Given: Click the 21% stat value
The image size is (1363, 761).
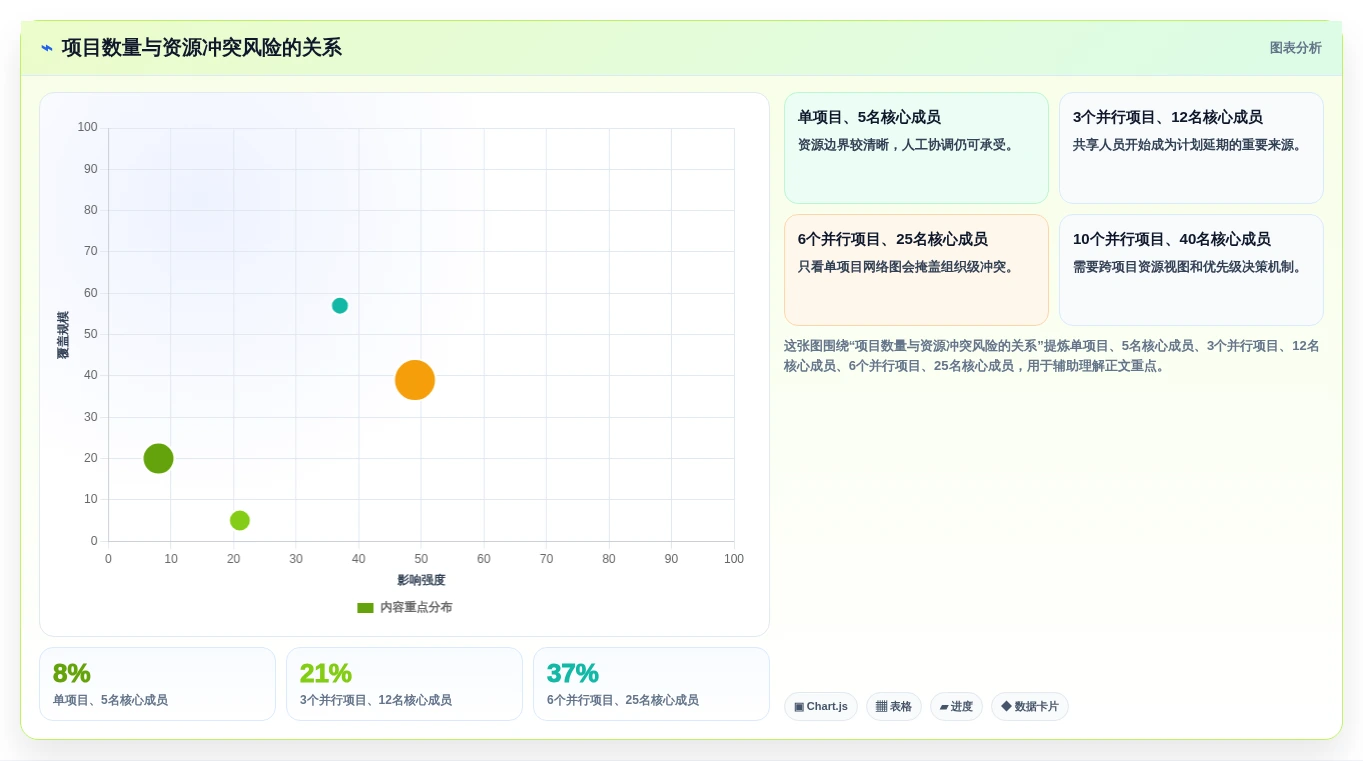Looking at the screenshot, I should pyautogui.click(x=326, y=673).
